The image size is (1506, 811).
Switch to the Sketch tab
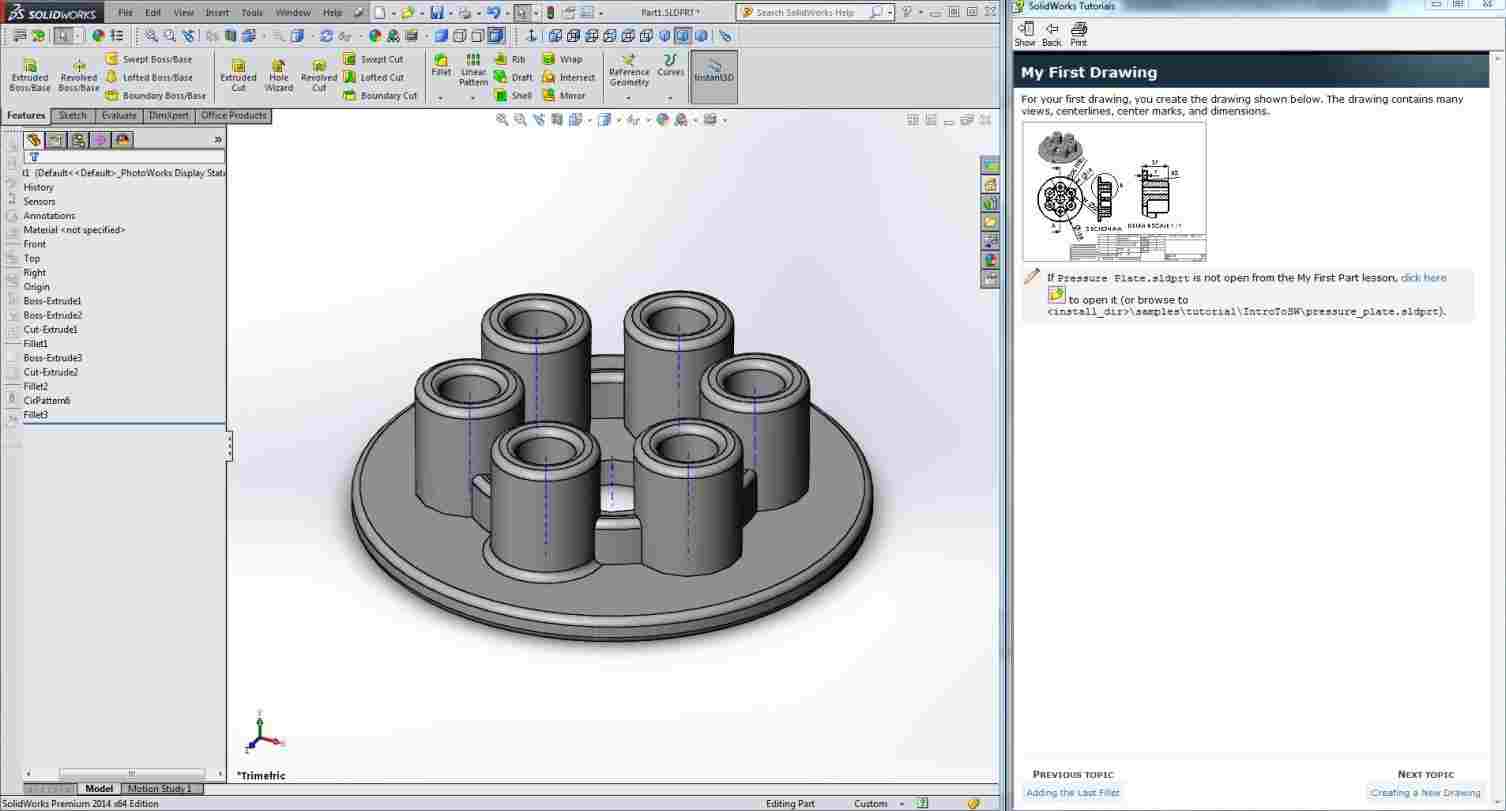click(72, 116)
